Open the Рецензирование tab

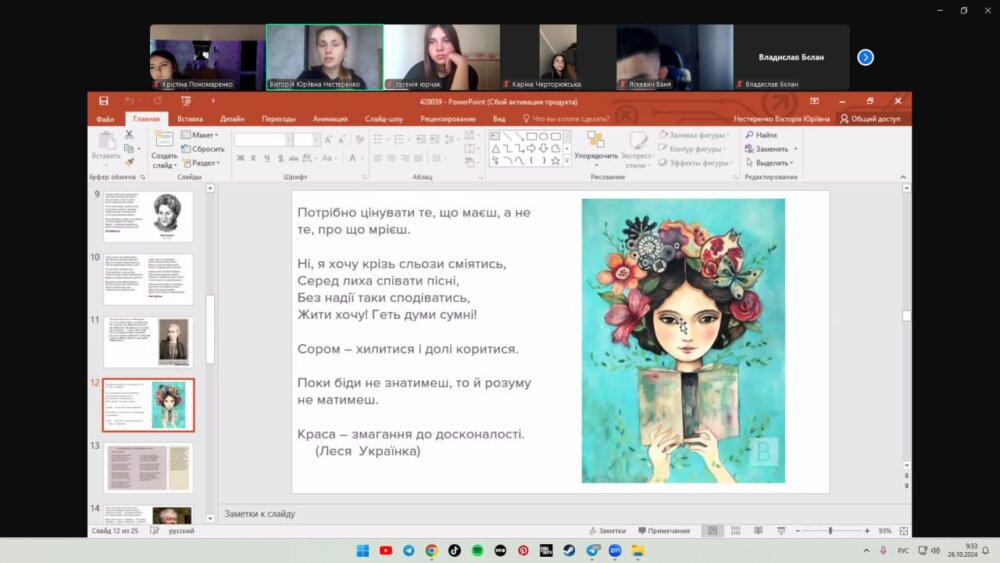[448, 119]
